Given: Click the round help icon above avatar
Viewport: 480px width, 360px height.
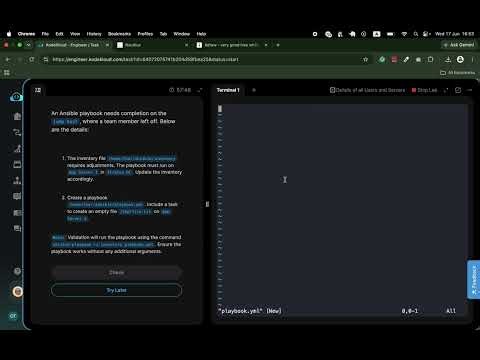Looking at the screenshot, I should (x=17, y=271).
